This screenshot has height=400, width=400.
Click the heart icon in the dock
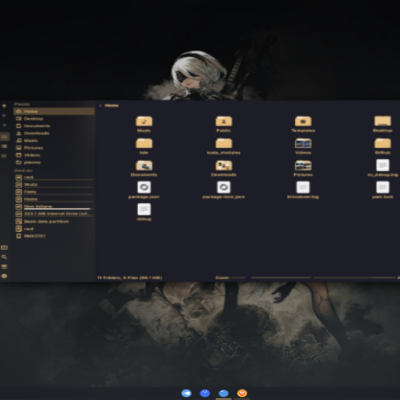[x=242, y=393]
